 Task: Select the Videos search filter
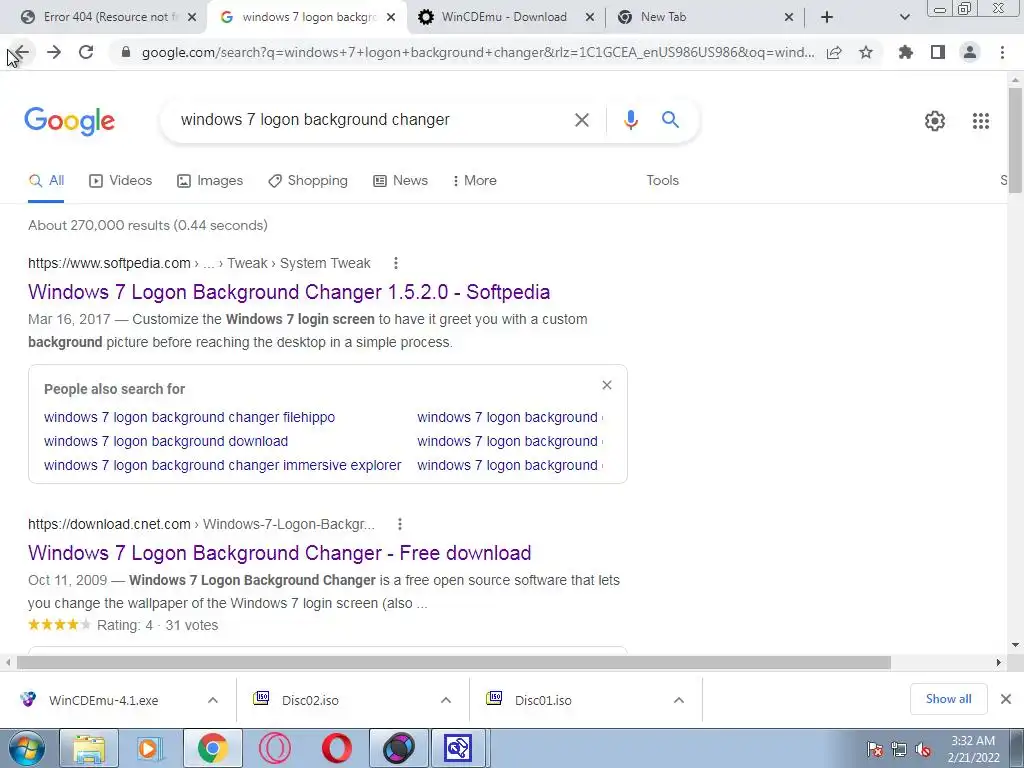pos(120,180)
